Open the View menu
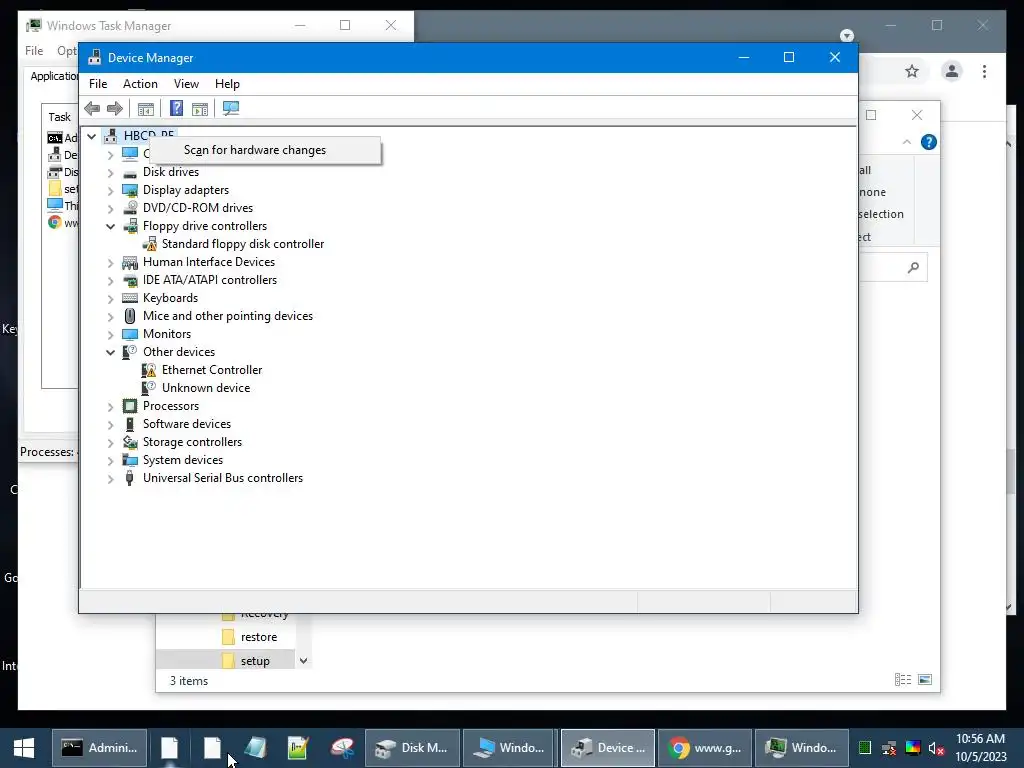Image resolution: width=1024 pixels, height=768 pixels. pos(186,84)
